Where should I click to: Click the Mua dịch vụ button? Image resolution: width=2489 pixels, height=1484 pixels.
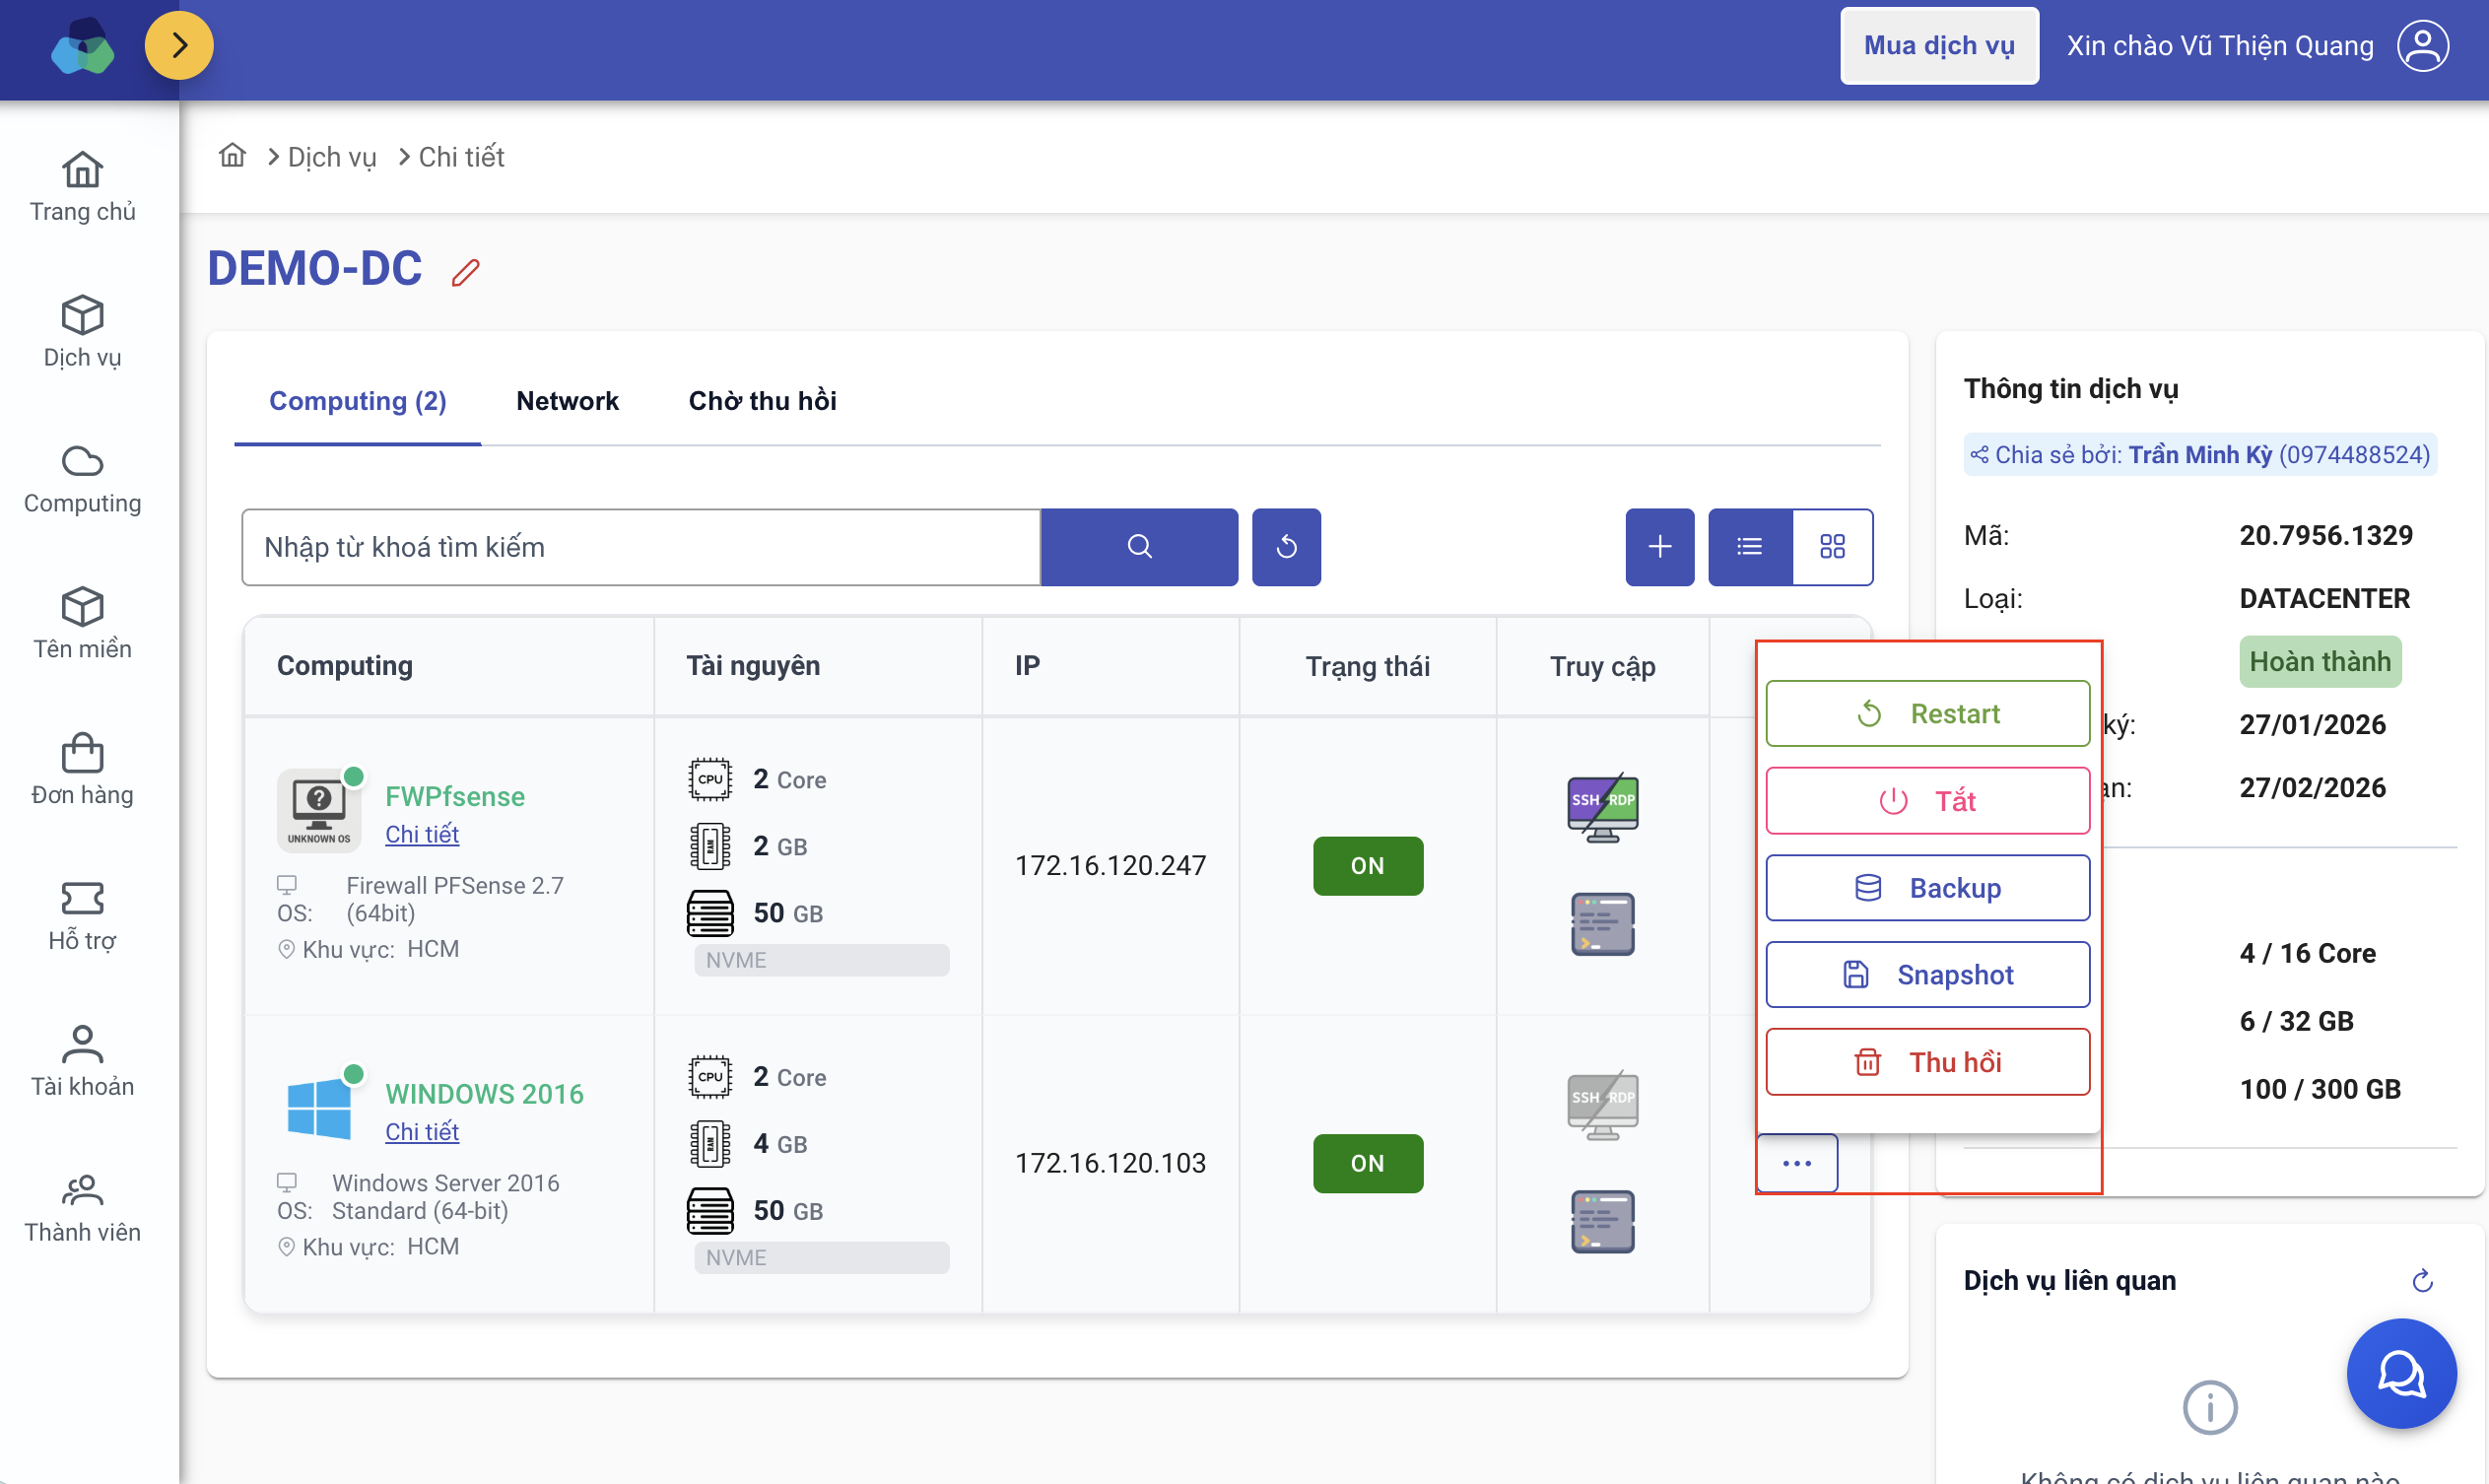(1938, 46)
